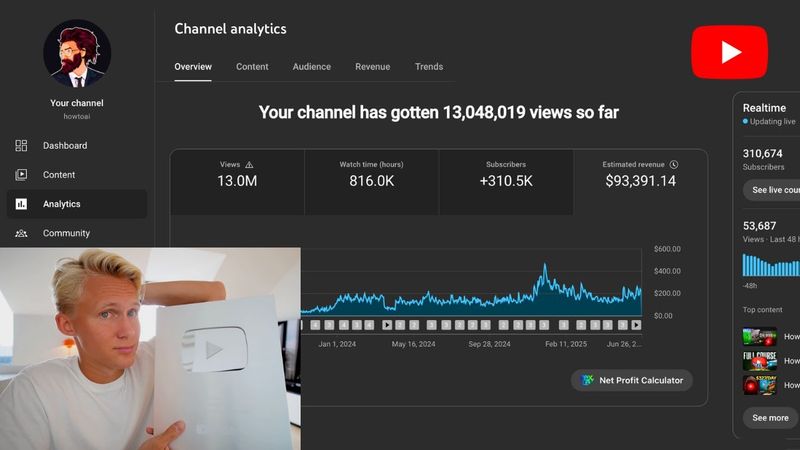Click the Net Profit Calculator button
800x450 pixels.
[632, 380]
